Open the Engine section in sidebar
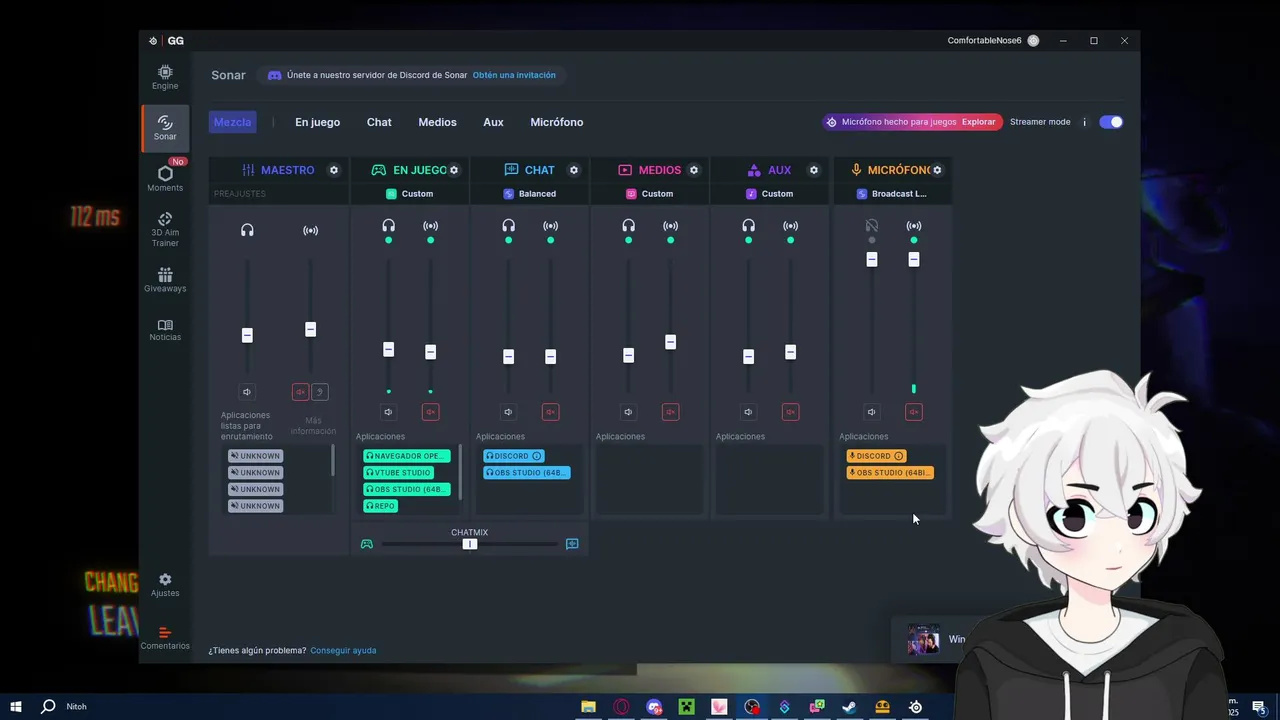 tap(165, 77)
